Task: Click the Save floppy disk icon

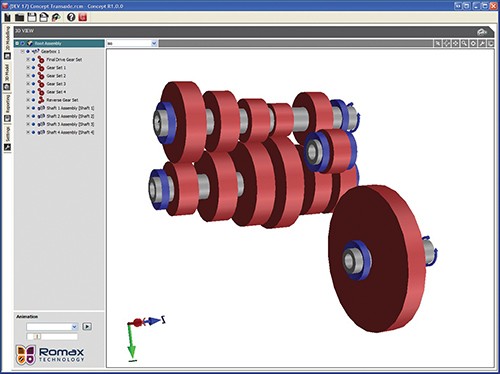Action: point(32,17)
